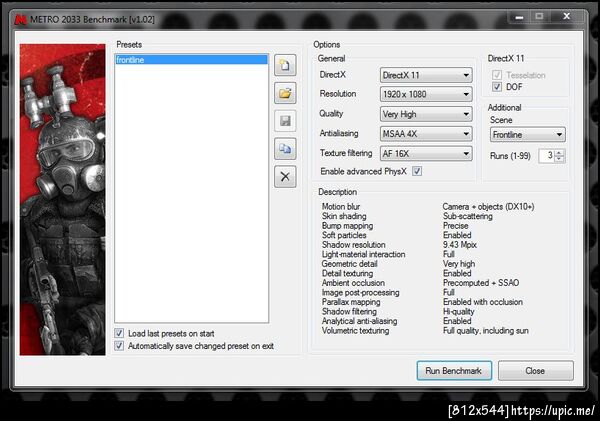Click the 'Geometric detail' label
Viewport: 600px width, 421px height.
[x=349, y=264]
